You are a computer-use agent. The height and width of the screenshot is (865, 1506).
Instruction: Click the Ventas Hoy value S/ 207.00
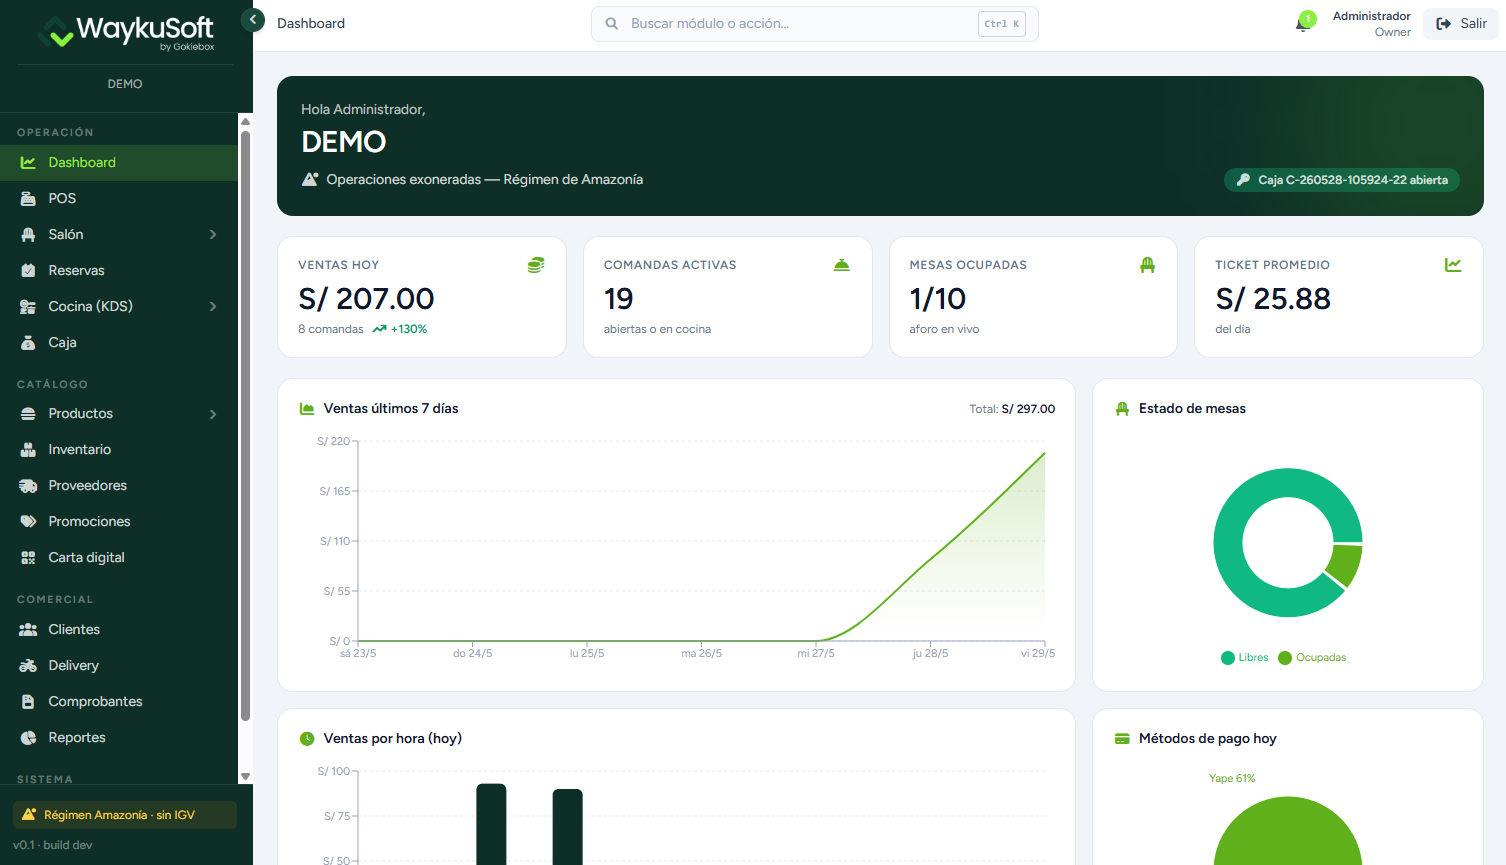(x=366, y=299)
